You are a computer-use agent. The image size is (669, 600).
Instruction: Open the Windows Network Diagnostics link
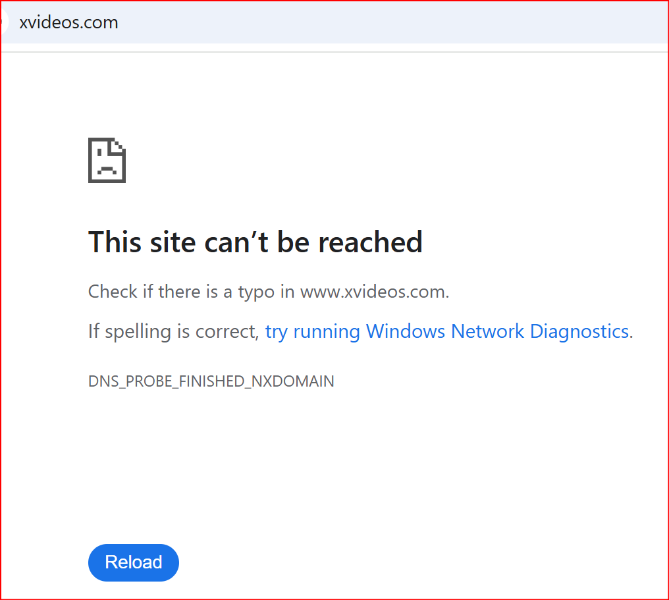coord(447,332)
